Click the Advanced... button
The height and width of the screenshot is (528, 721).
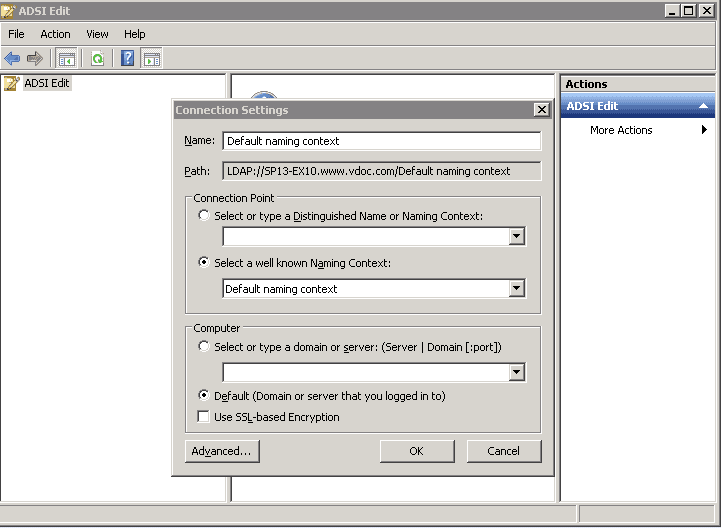tap(222, 451)
